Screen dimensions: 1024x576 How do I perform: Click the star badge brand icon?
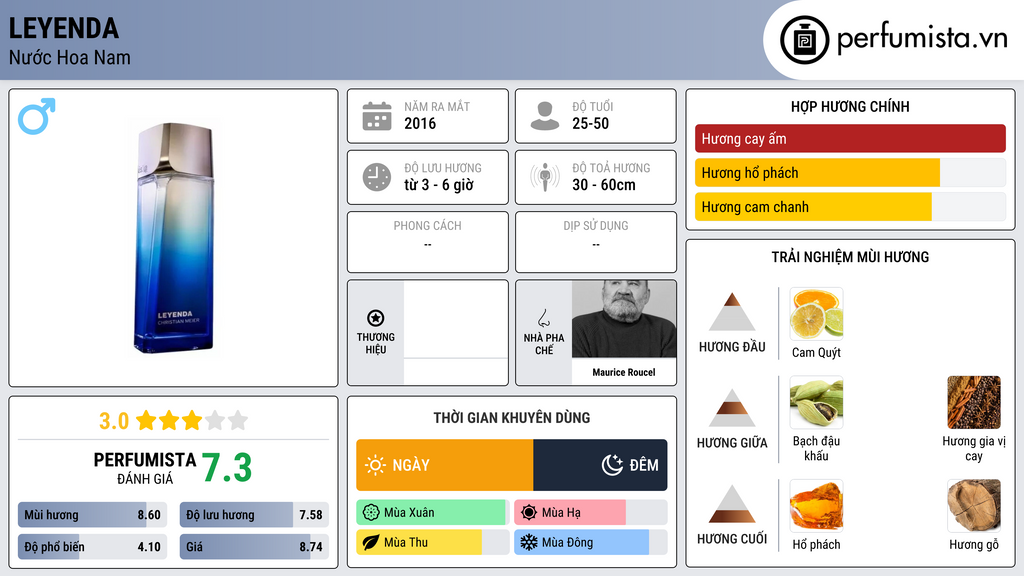tap(376, 318)
